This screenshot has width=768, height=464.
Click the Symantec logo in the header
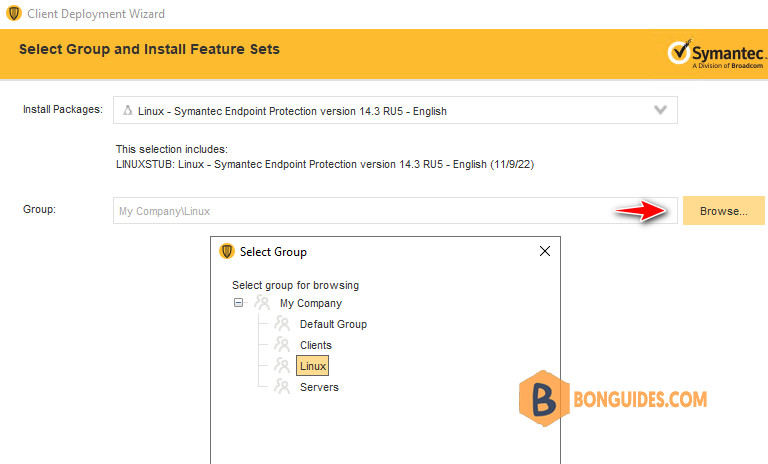point(716,53)
